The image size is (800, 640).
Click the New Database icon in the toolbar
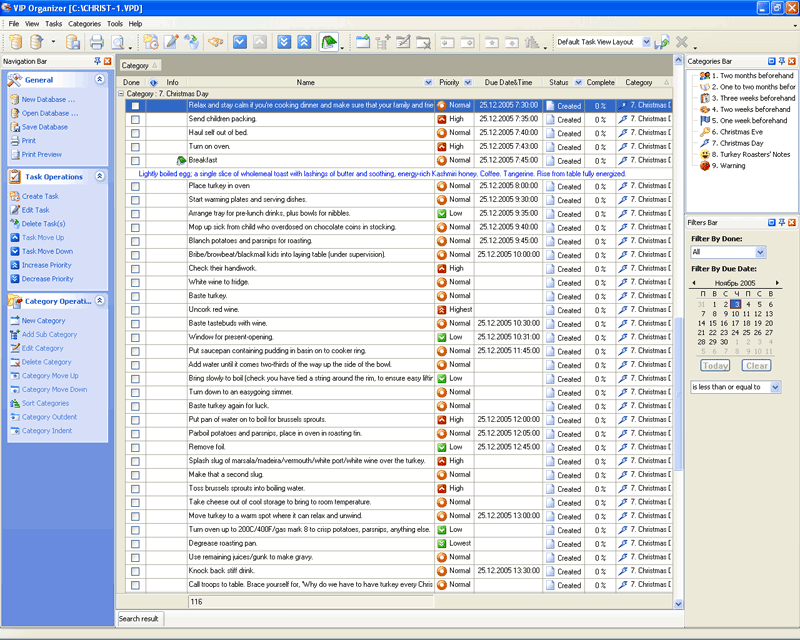[x=14, y=42]
